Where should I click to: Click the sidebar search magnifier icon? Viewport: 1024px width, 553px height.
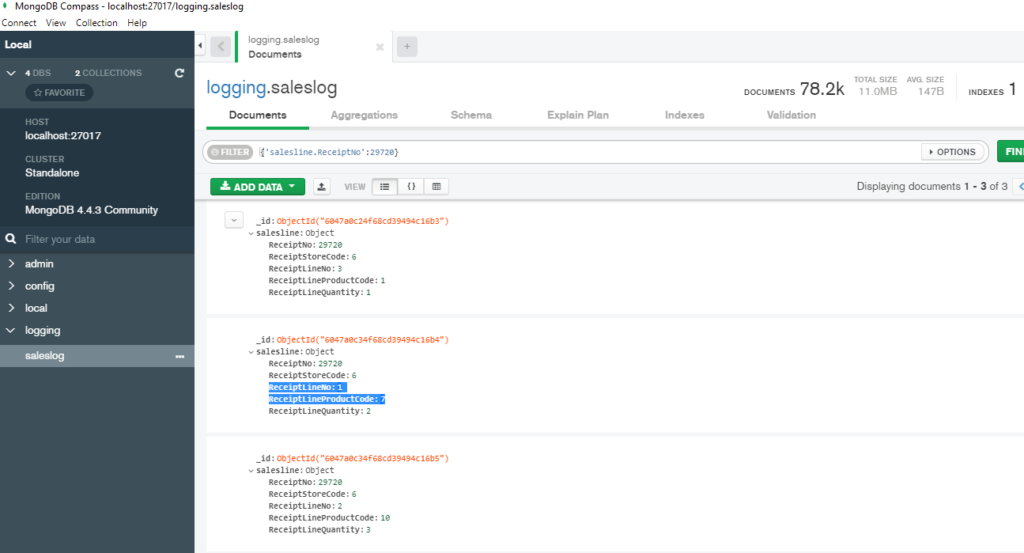click(x=10, y=239)
